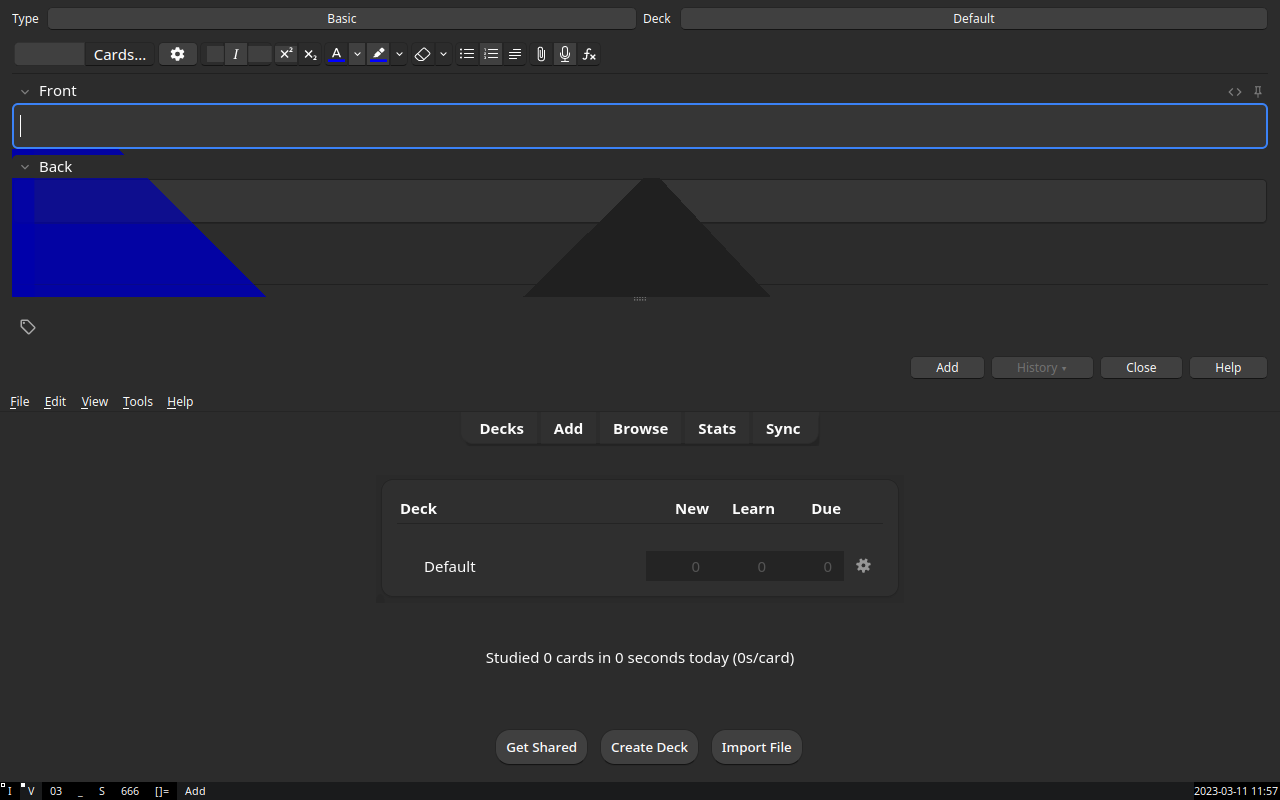Image resolution: width=1280 pixels, height=800 pixels.
Task: Open the text alignment options
Action: [515, 54]
